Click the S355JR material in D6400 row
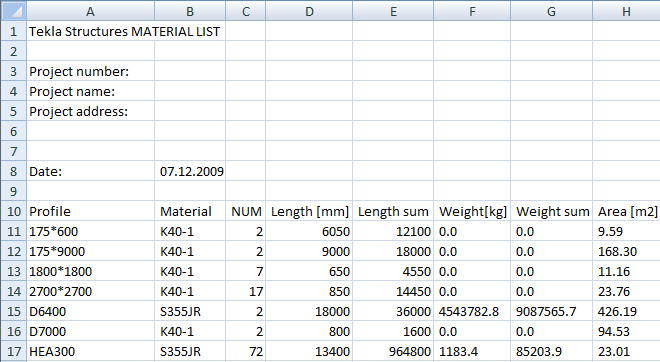Image resolution: width=660 pixels, height=362 pixels. (190, 311)
